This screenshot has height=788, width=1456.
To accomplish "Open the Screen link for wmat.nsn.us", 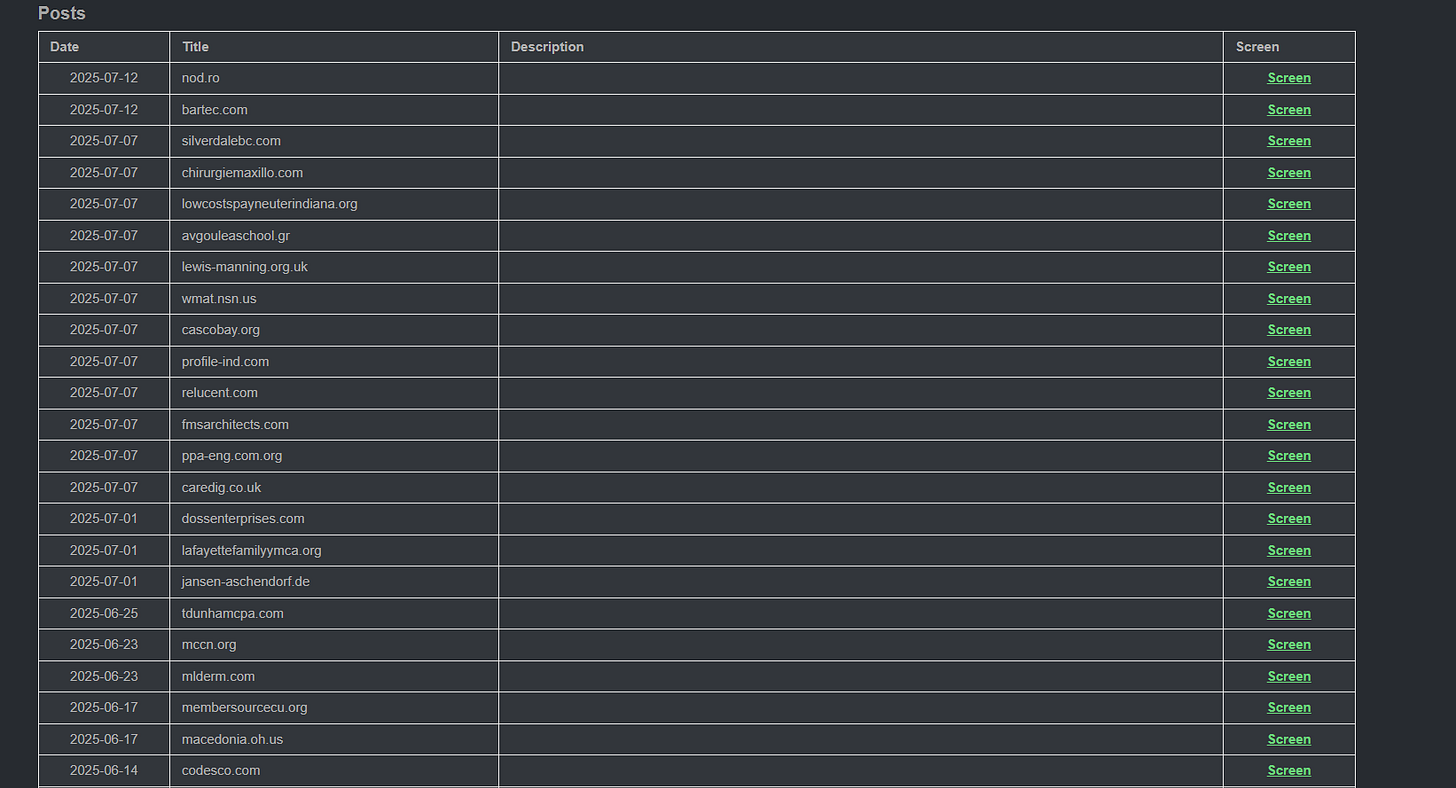I will [x=1289, y=299].
